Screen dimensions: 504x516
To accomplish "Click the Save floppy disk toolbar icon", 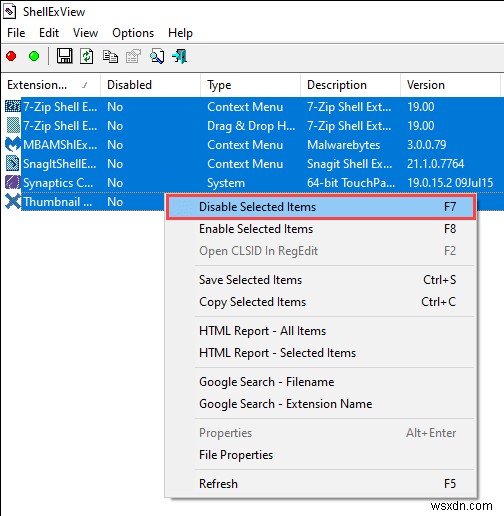I will 64,56.
